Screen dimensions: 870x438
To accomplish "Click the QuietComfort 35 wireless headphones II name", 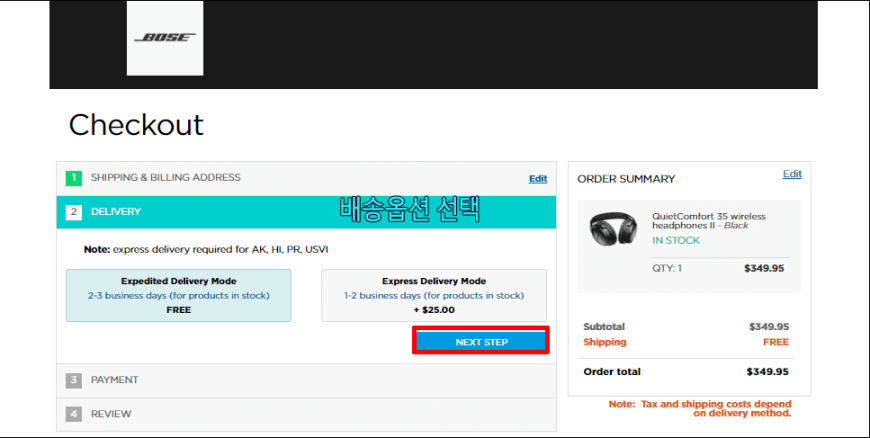I will point(709,221).
